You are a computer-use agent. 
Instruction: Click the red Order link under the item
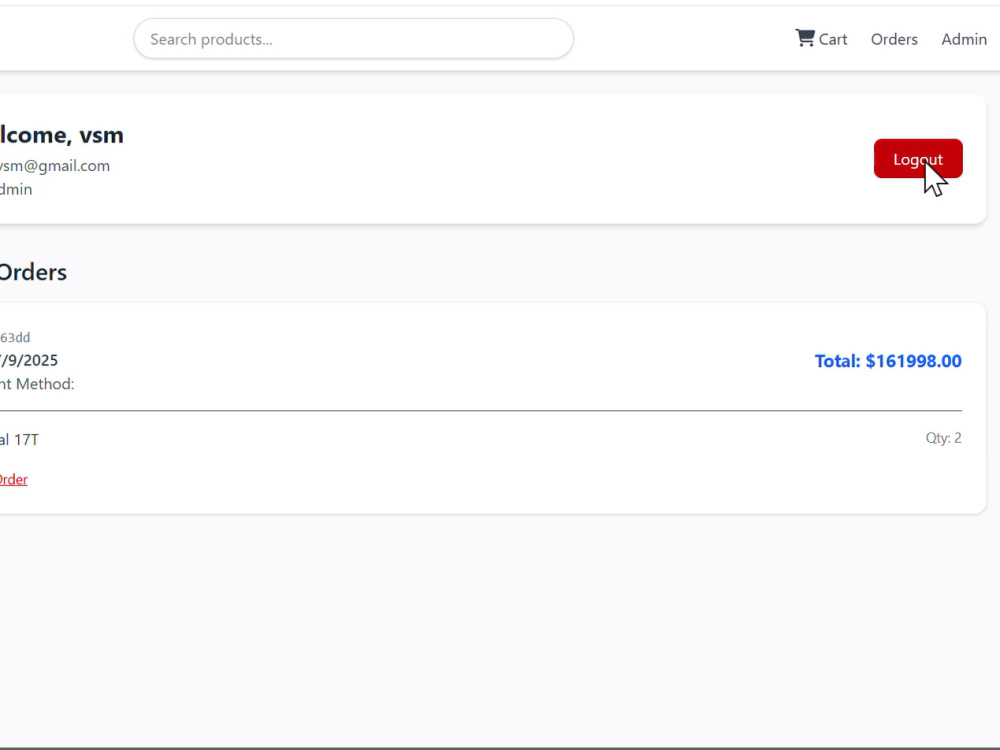pos(13,480)
